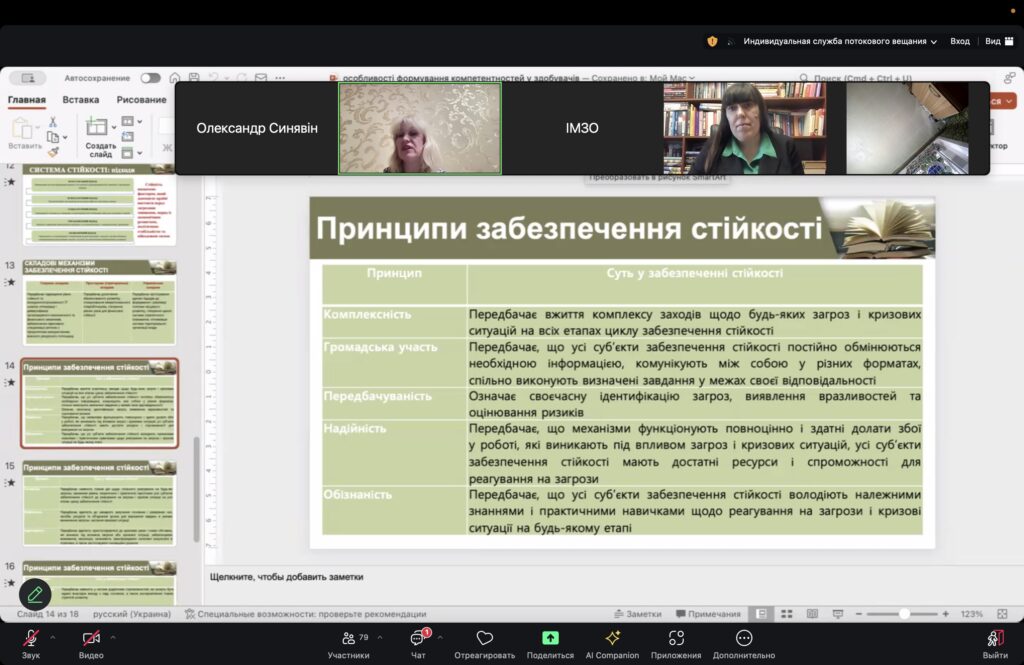Open the Copy button dropdown arrow

click(65, 138)
